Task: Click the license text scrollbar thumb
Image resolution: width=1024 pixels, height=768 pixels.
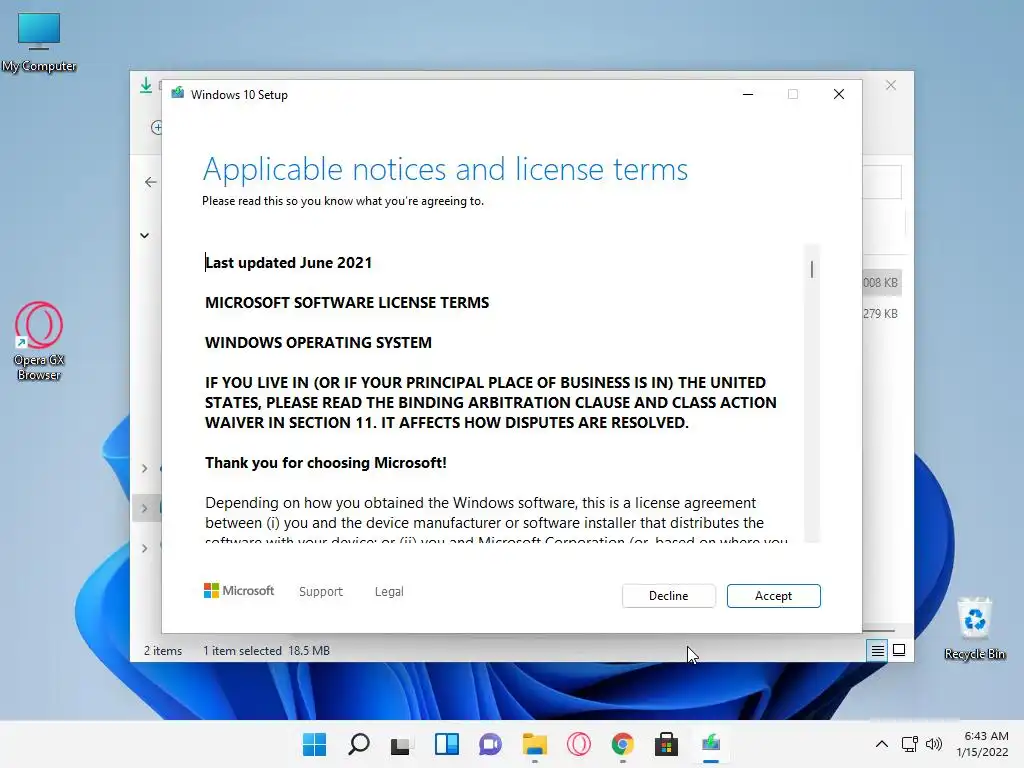Action: (812, 269)
